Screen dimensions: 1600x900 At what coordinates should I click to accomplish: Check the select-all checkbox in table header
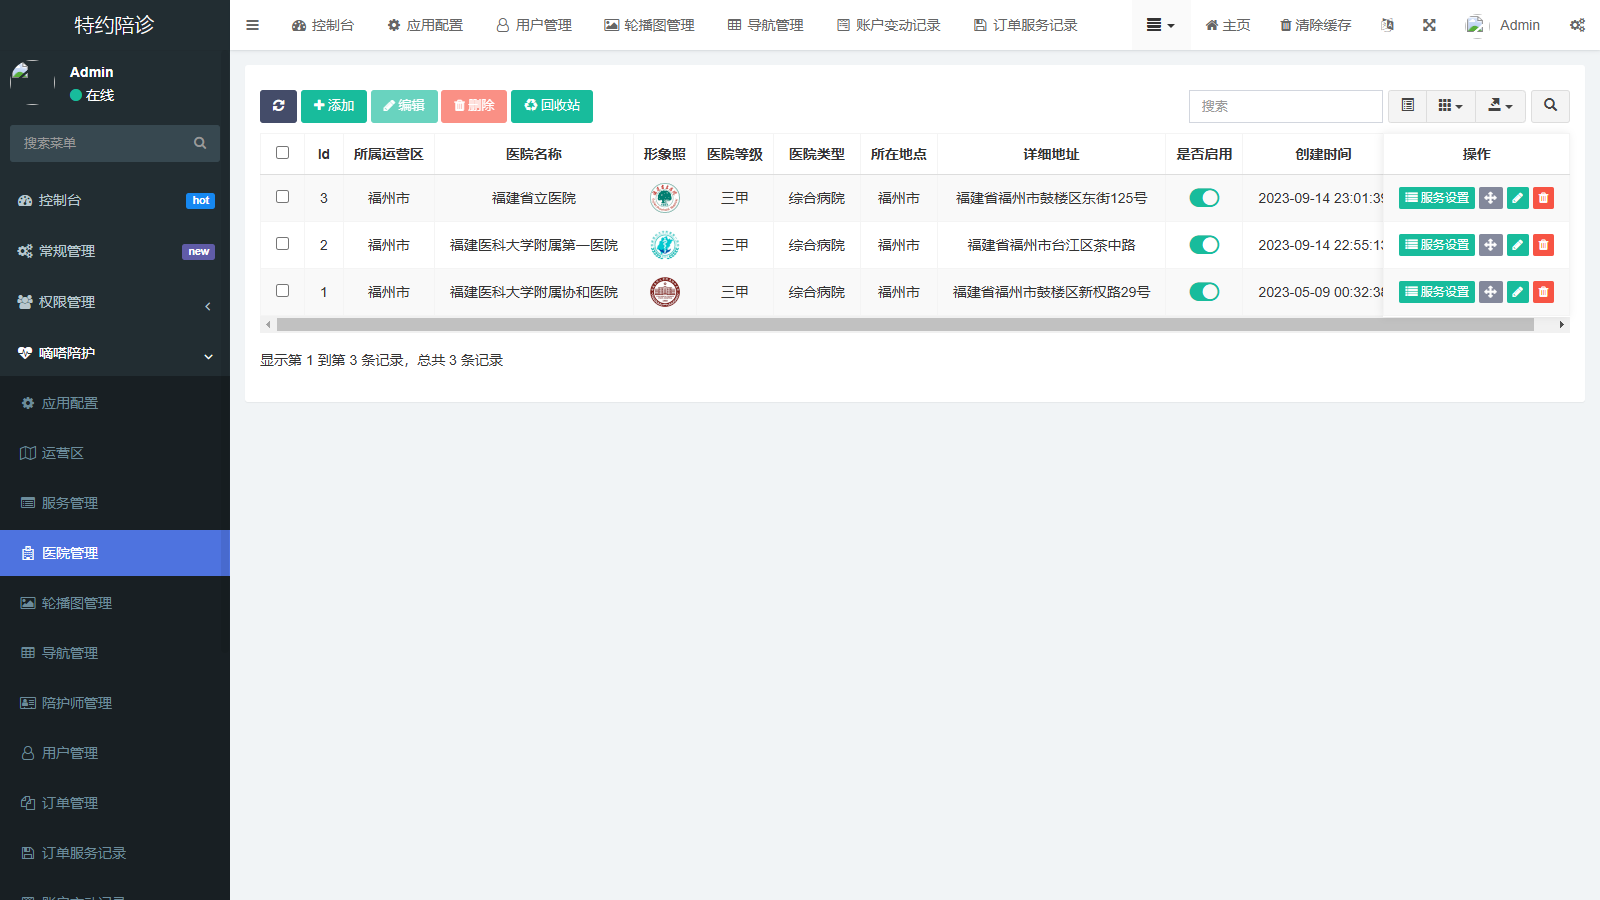(x=282, y=153)
